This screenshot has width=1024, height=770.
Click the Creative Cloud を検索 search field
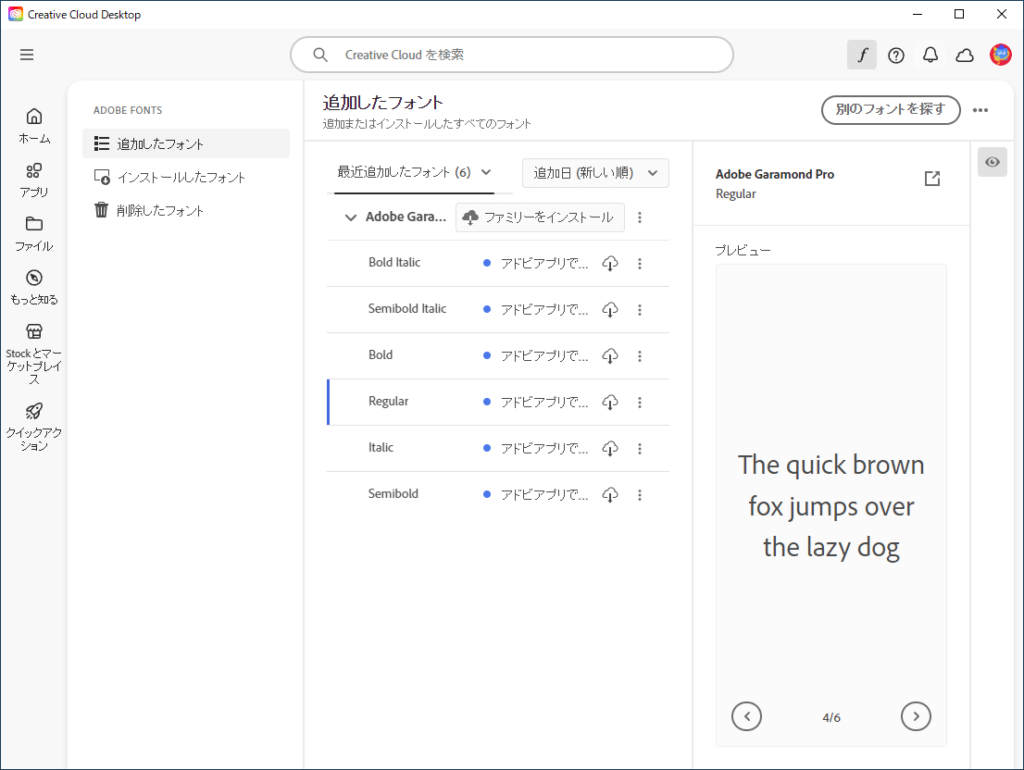coord(512,55)
